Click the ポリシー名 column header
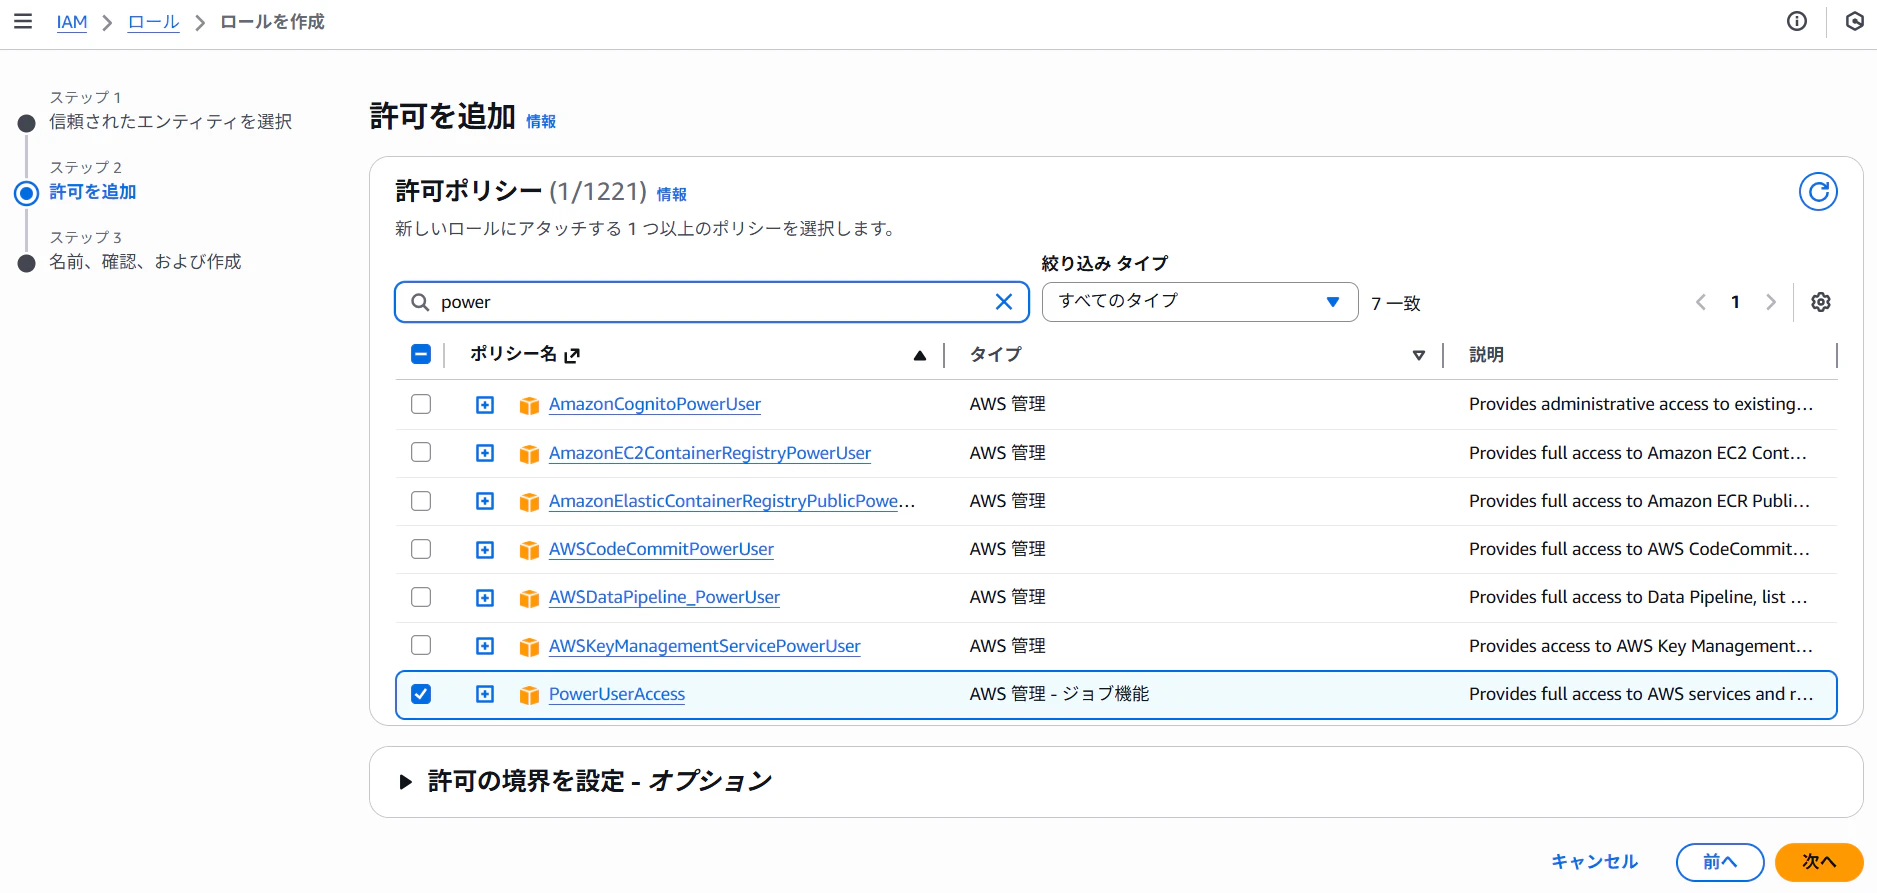 513,354
